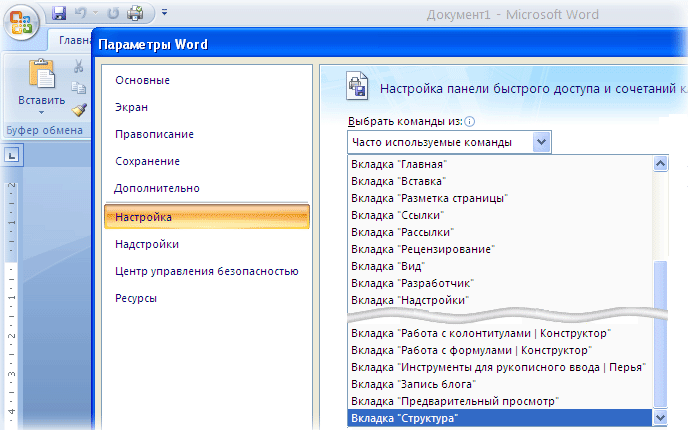Image resolution: width=688 pixels, height=433 pixels.
Task: Open the Вставить dropdown arrow
Action: point(41,112)
